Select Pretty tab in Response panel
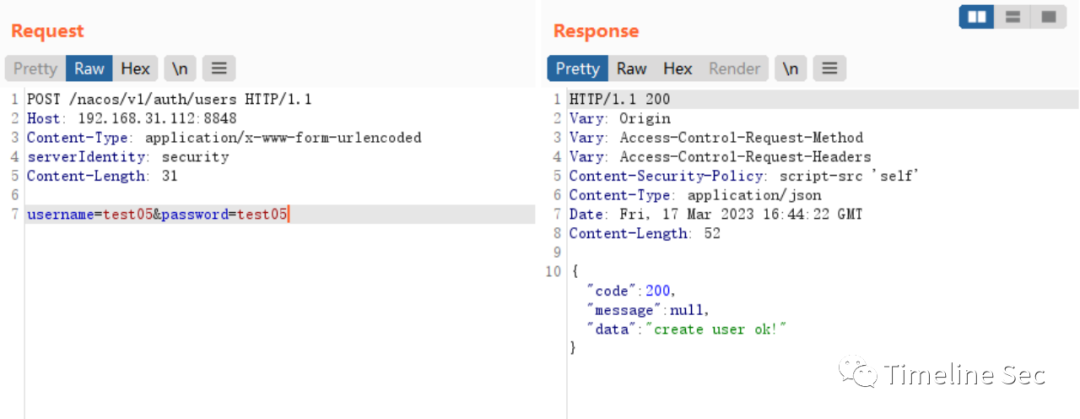 pyautogui.click(x=578, y=68)
